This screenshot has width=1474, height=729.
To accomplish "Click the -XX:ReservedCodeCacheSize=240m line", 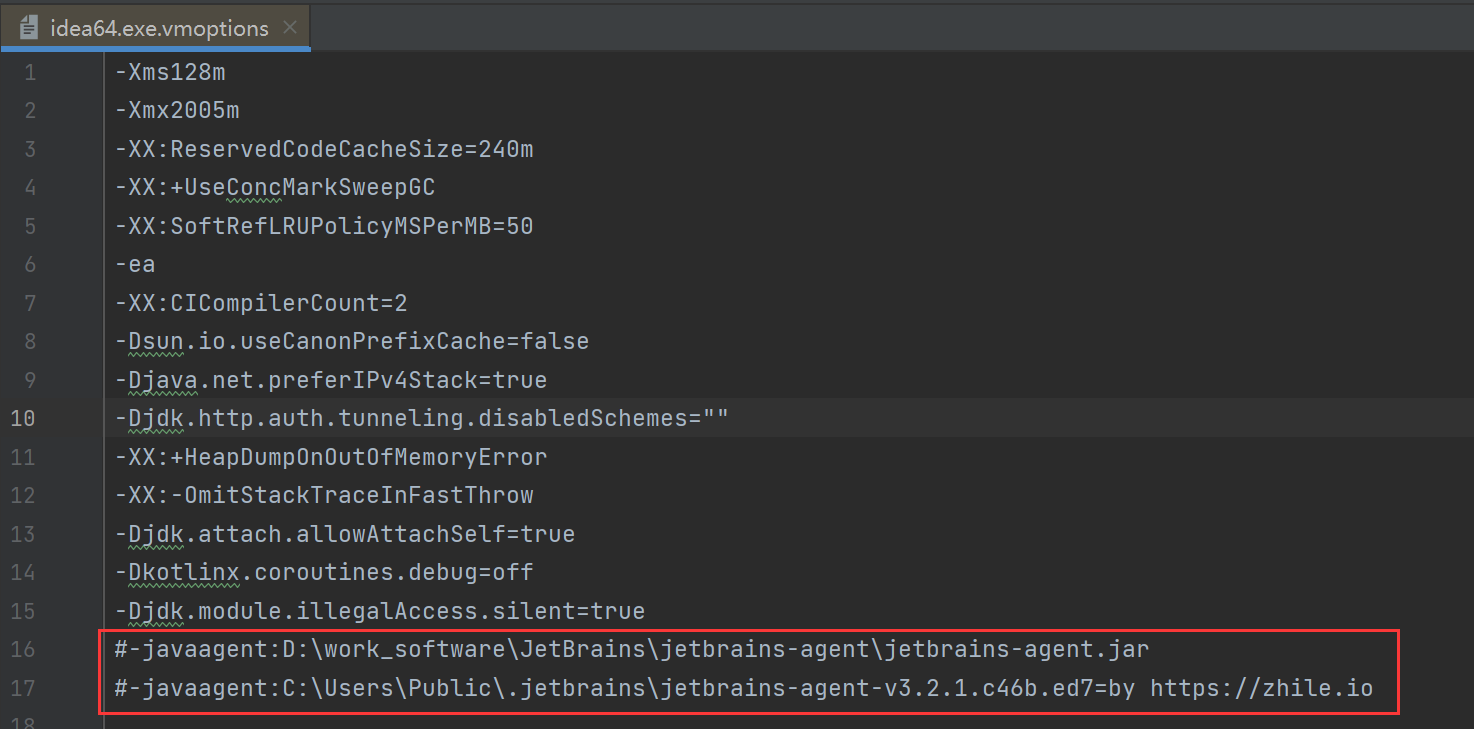I will pos(322,148).
